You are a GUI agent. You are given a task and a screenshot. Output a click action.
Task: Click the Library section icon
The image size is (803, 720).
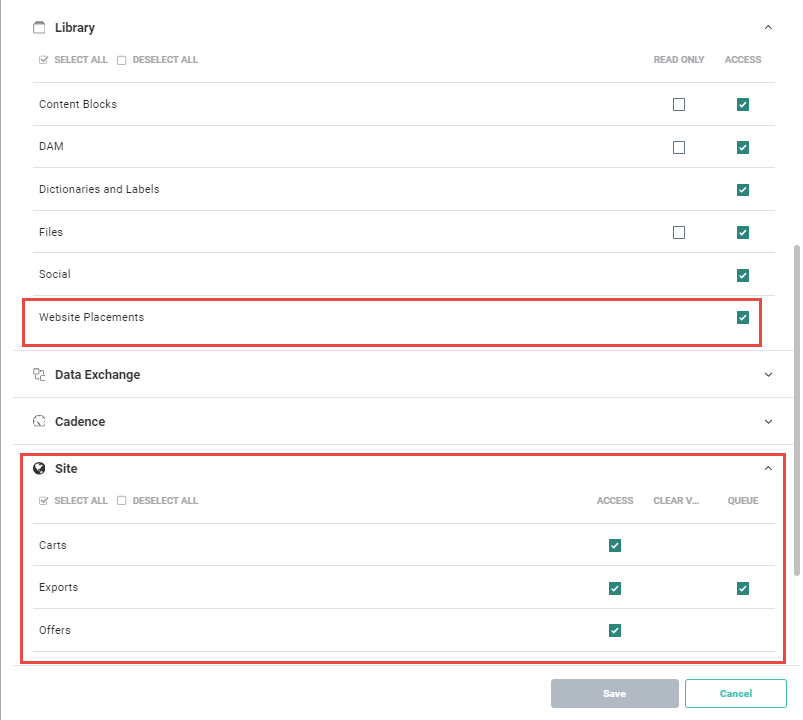(x=40, y=28)
